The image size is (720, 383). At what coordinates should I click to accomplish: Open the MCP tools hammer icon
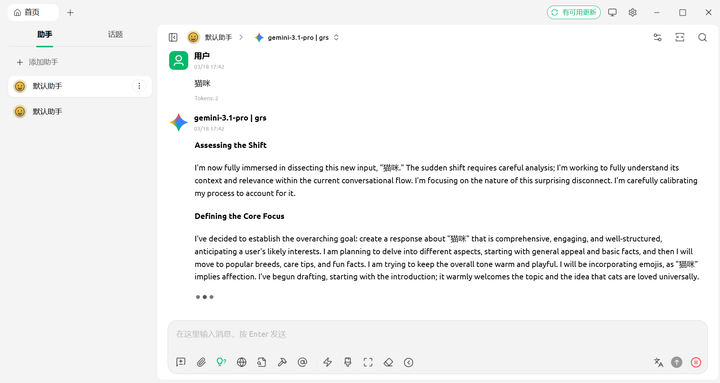tap(282, 362)
